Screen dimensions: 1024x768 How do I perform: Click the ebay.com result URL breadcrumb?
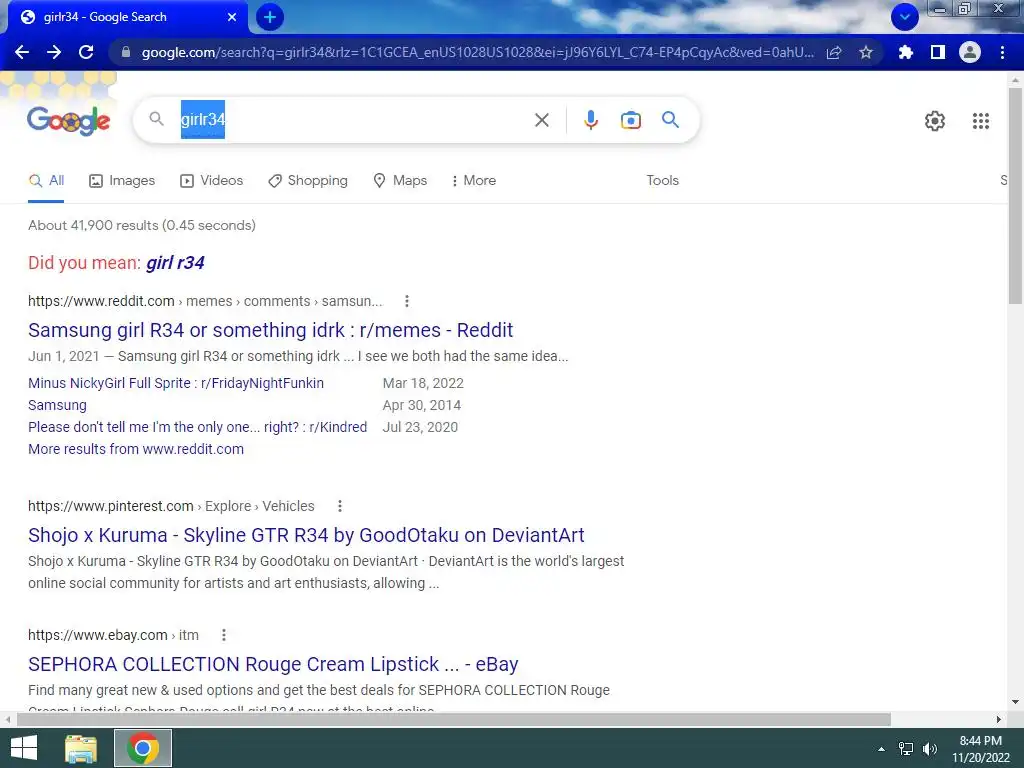(113, 635)
